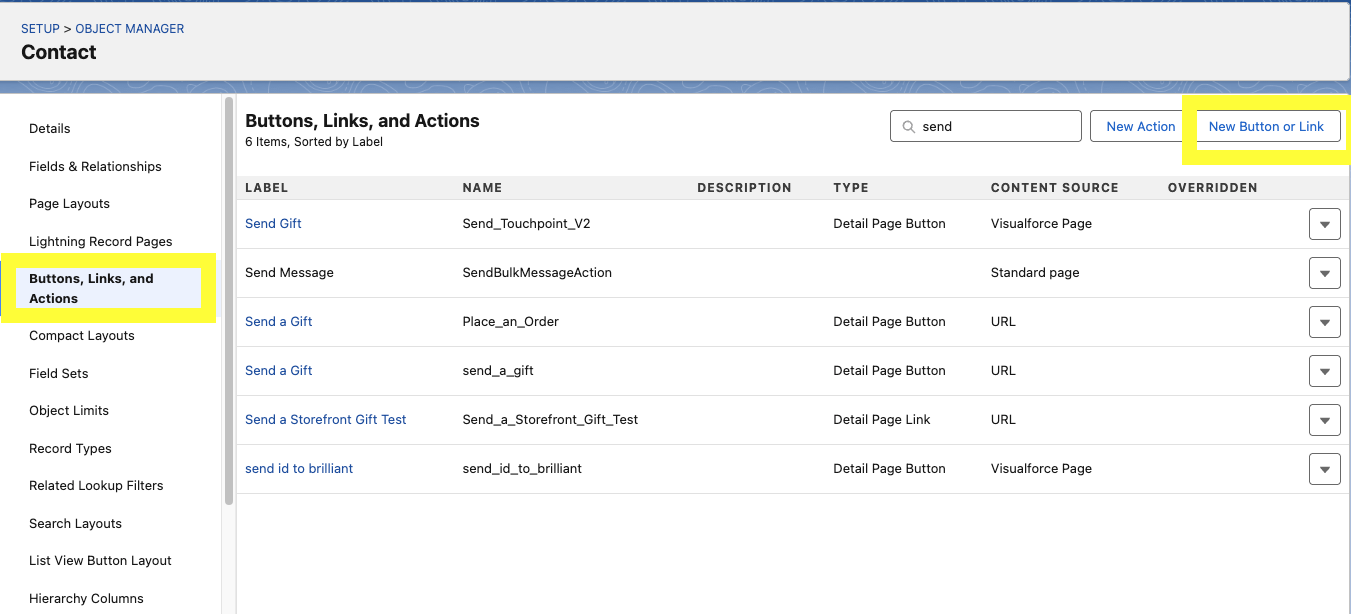Expand the menu for Send a Storefront Gift Test

click(x=1324, y=420)
